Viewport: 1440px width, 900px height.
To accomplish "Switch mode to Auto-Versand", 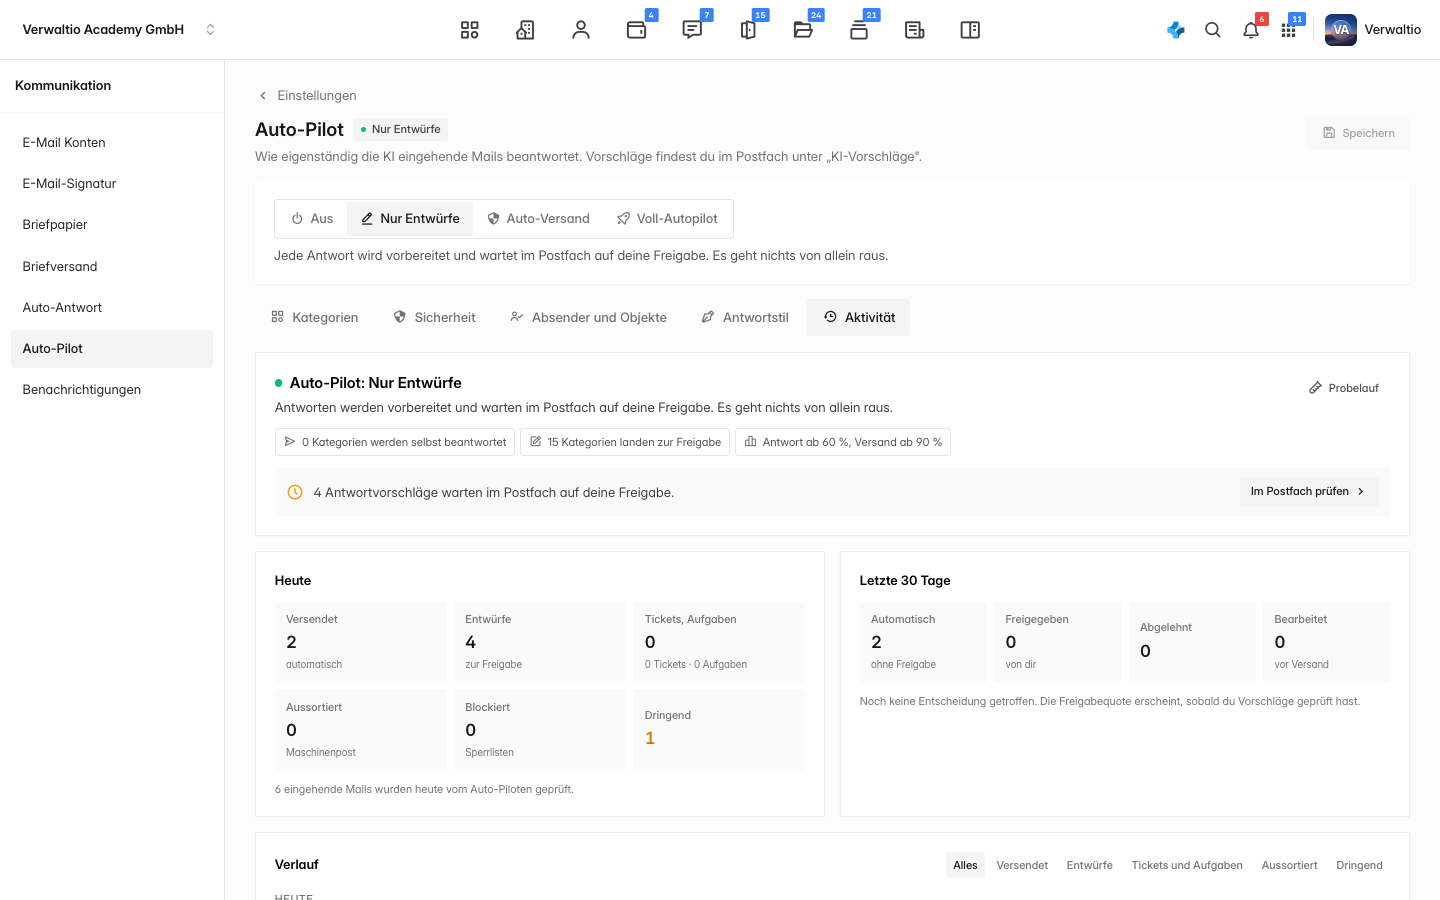I will coord(538,219).
